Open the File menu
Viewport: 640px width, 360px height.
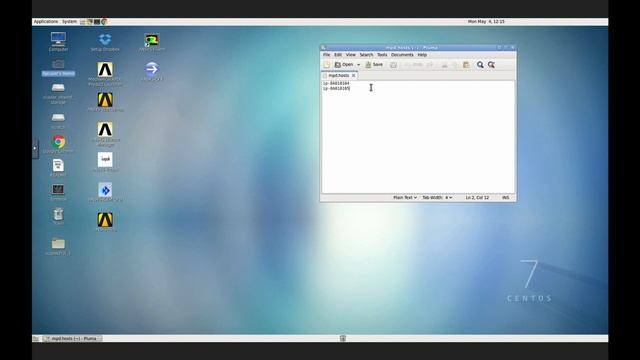coord(327,55)
